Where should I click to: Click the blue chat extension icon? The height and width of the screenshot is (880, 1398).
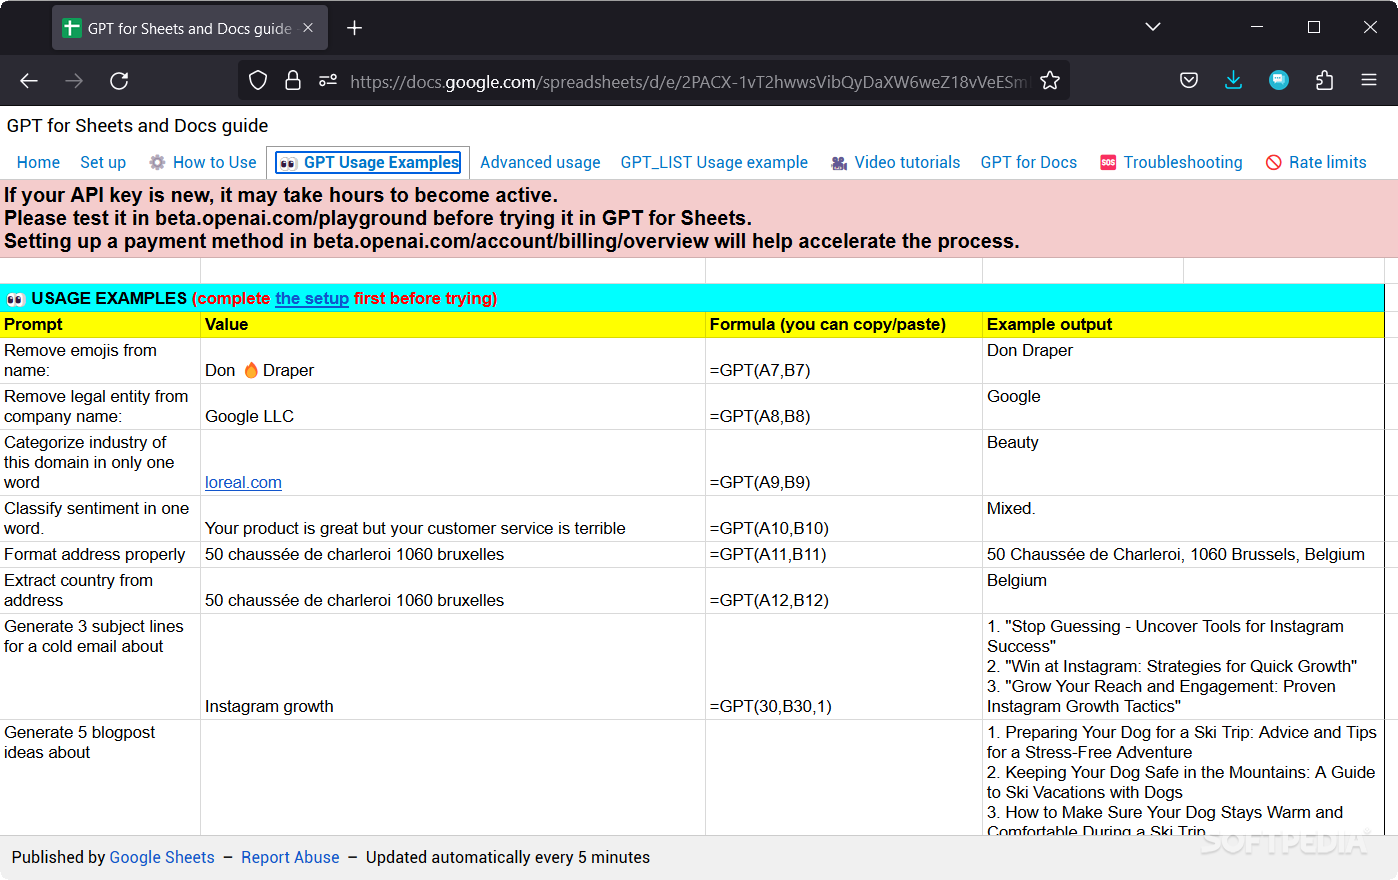point(1279,81)
